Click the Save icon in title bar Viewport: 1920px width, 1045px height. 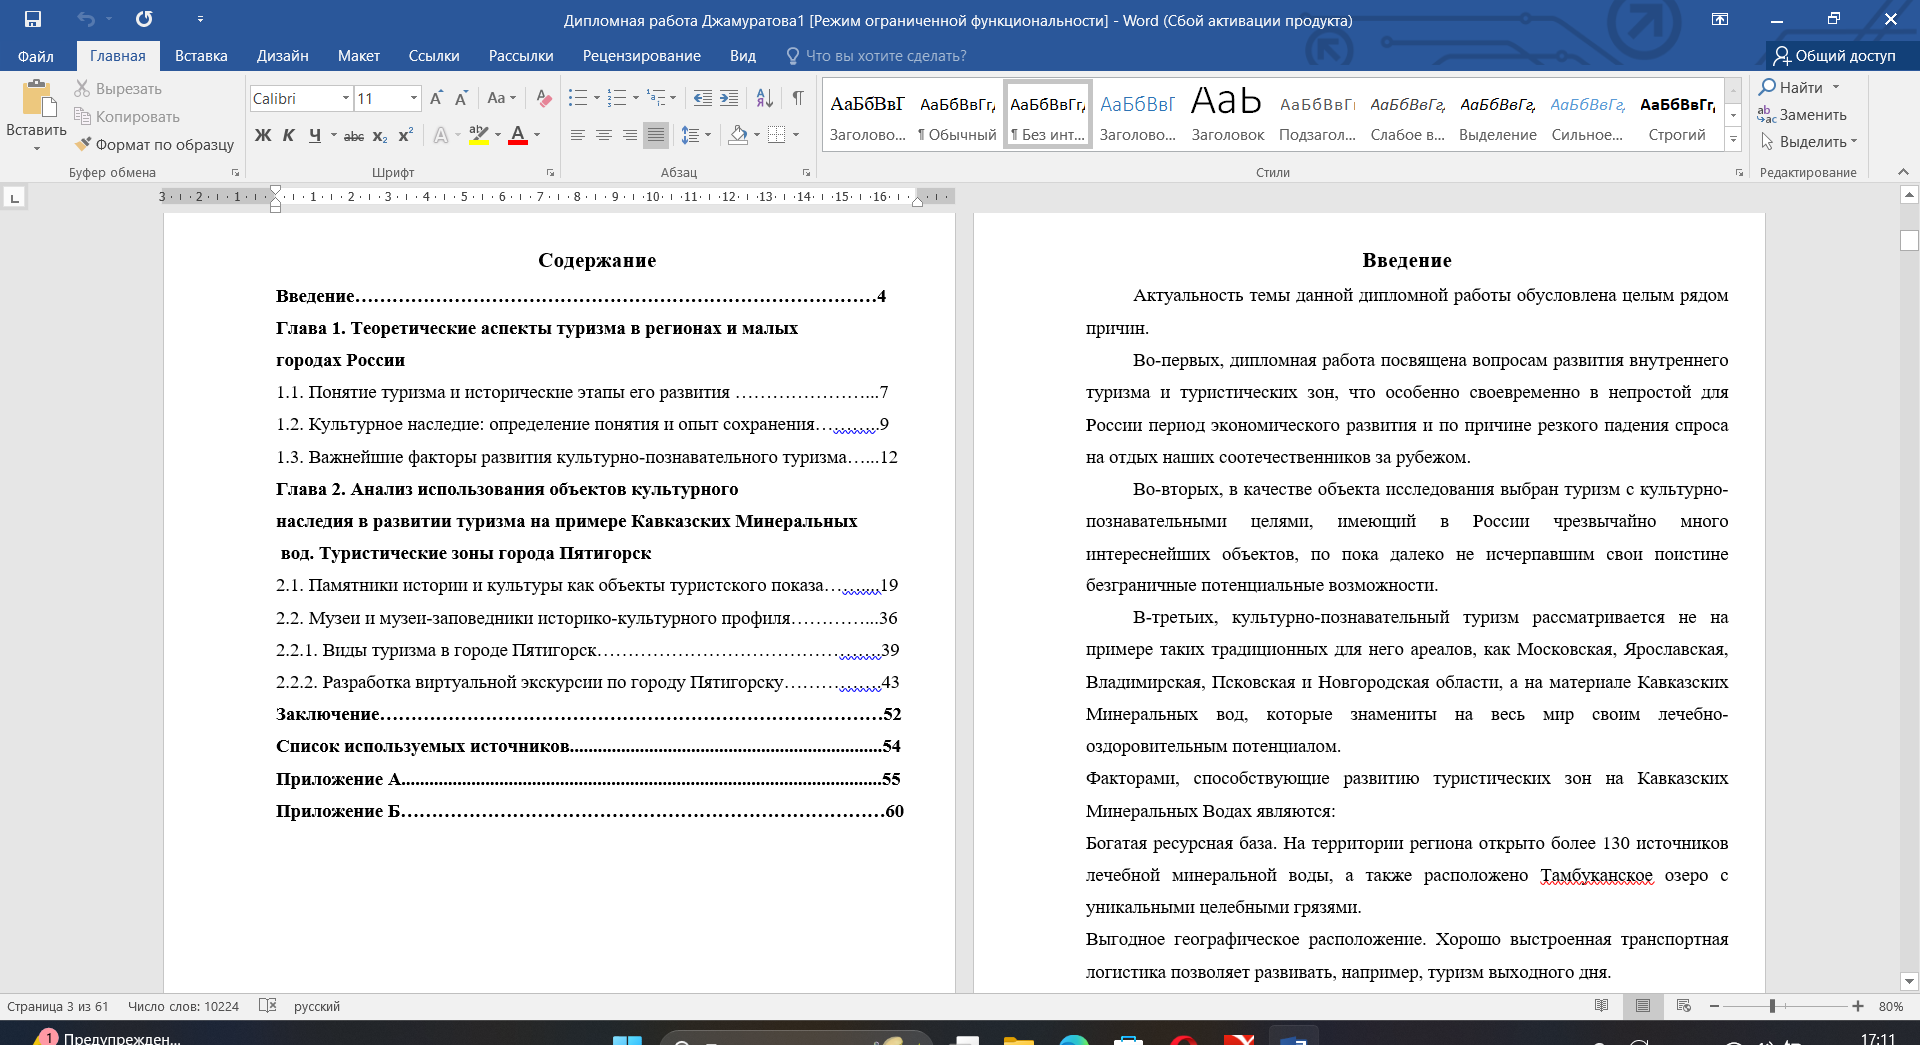click(33, 19)
